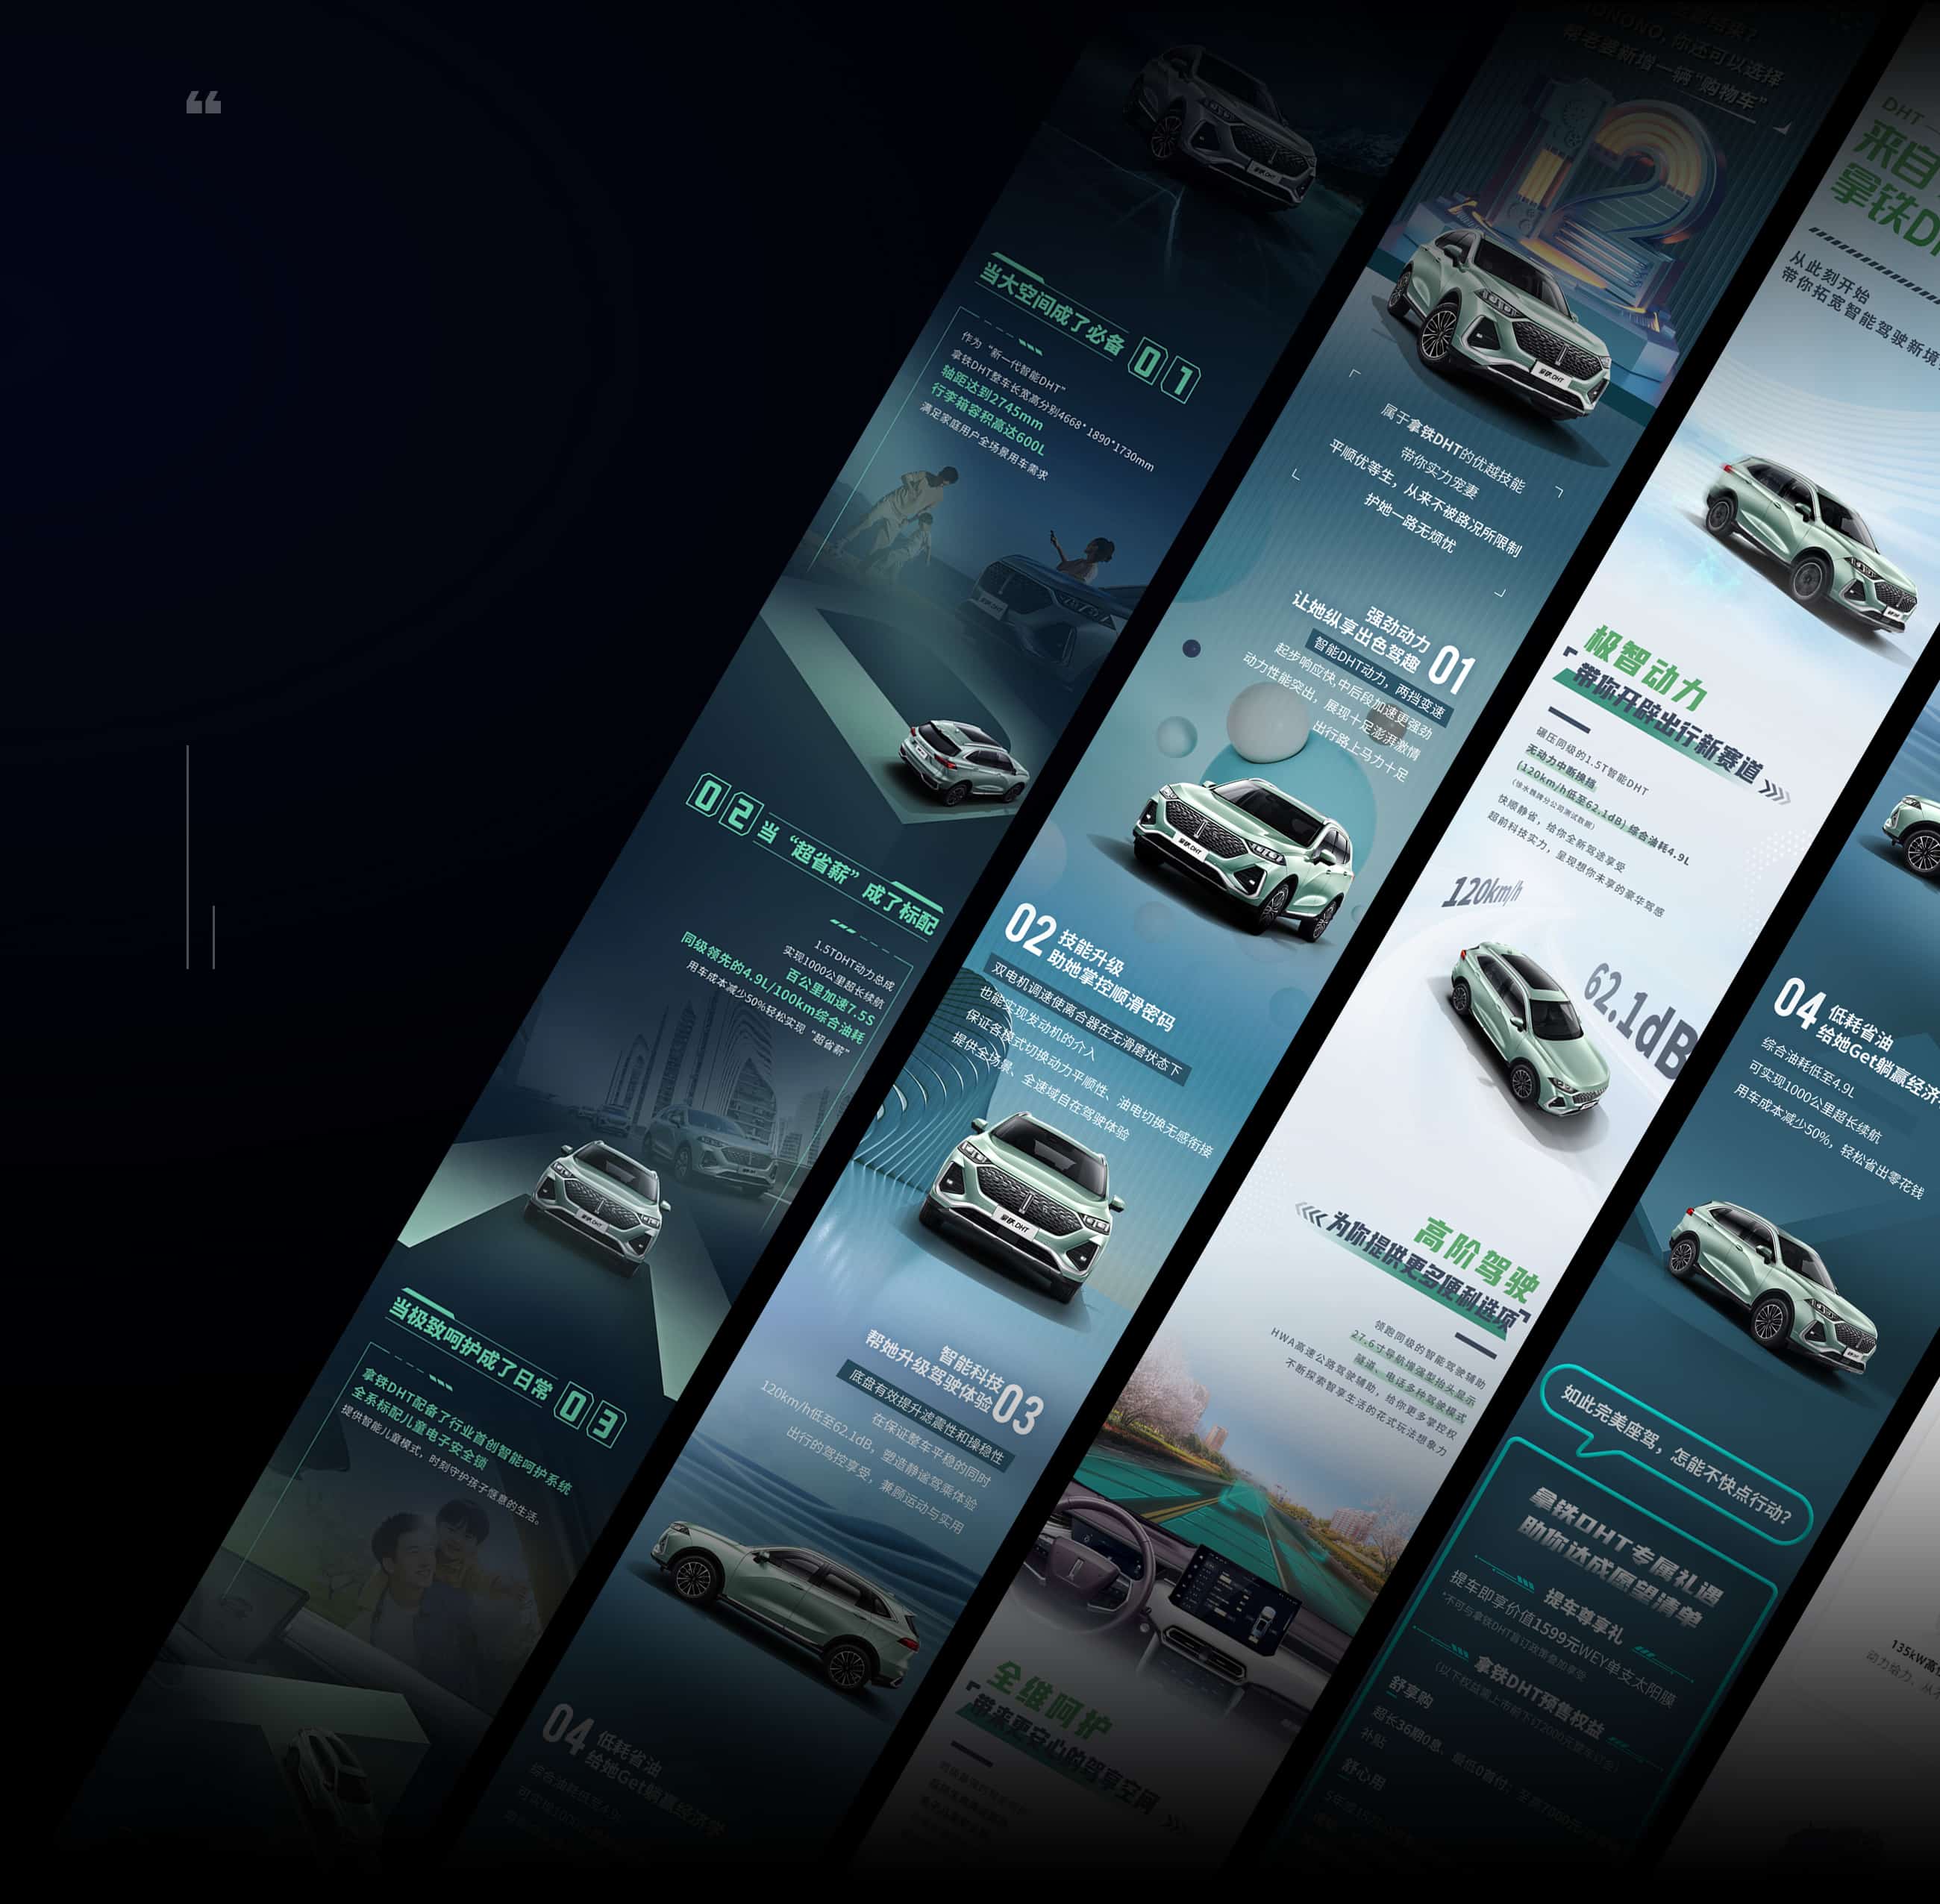
Task: Click '帮她升级驾驶体验' subtitle
Action: (928, 1371)
